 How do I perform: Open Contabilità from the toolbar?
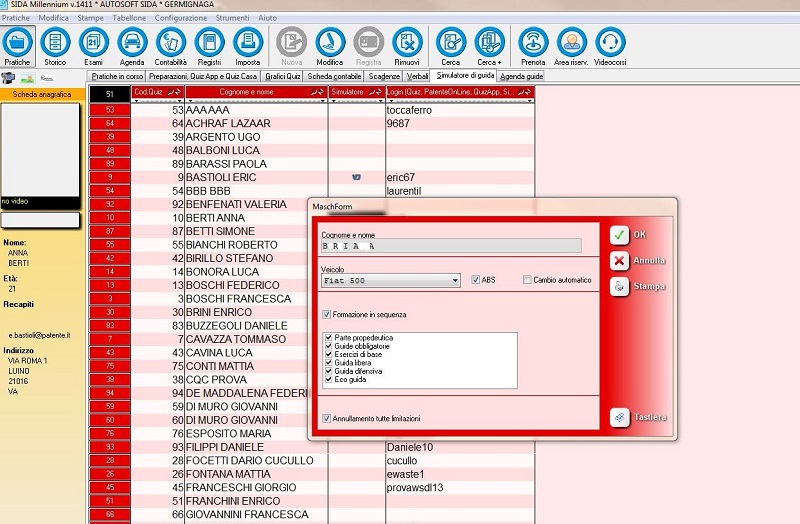pyautogui.click(x=170, y=43)
